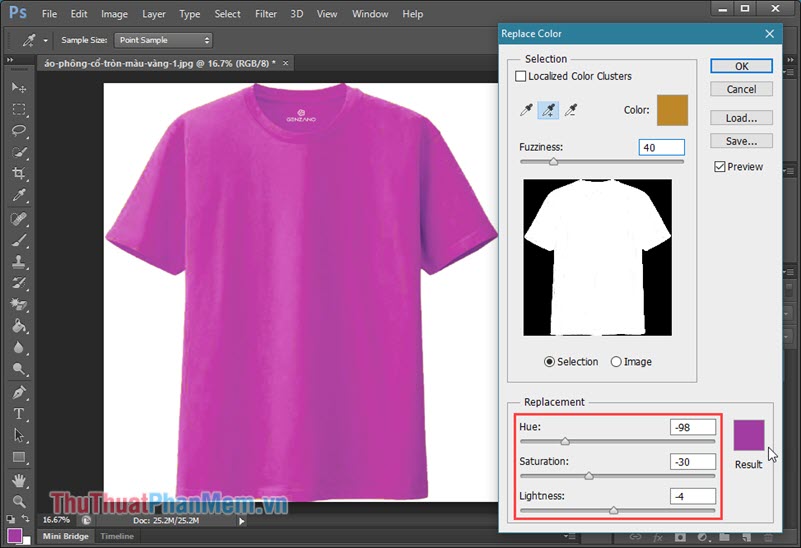Click the Saturation slider handle
Screen dimensions: 801x548
(589, 476)
